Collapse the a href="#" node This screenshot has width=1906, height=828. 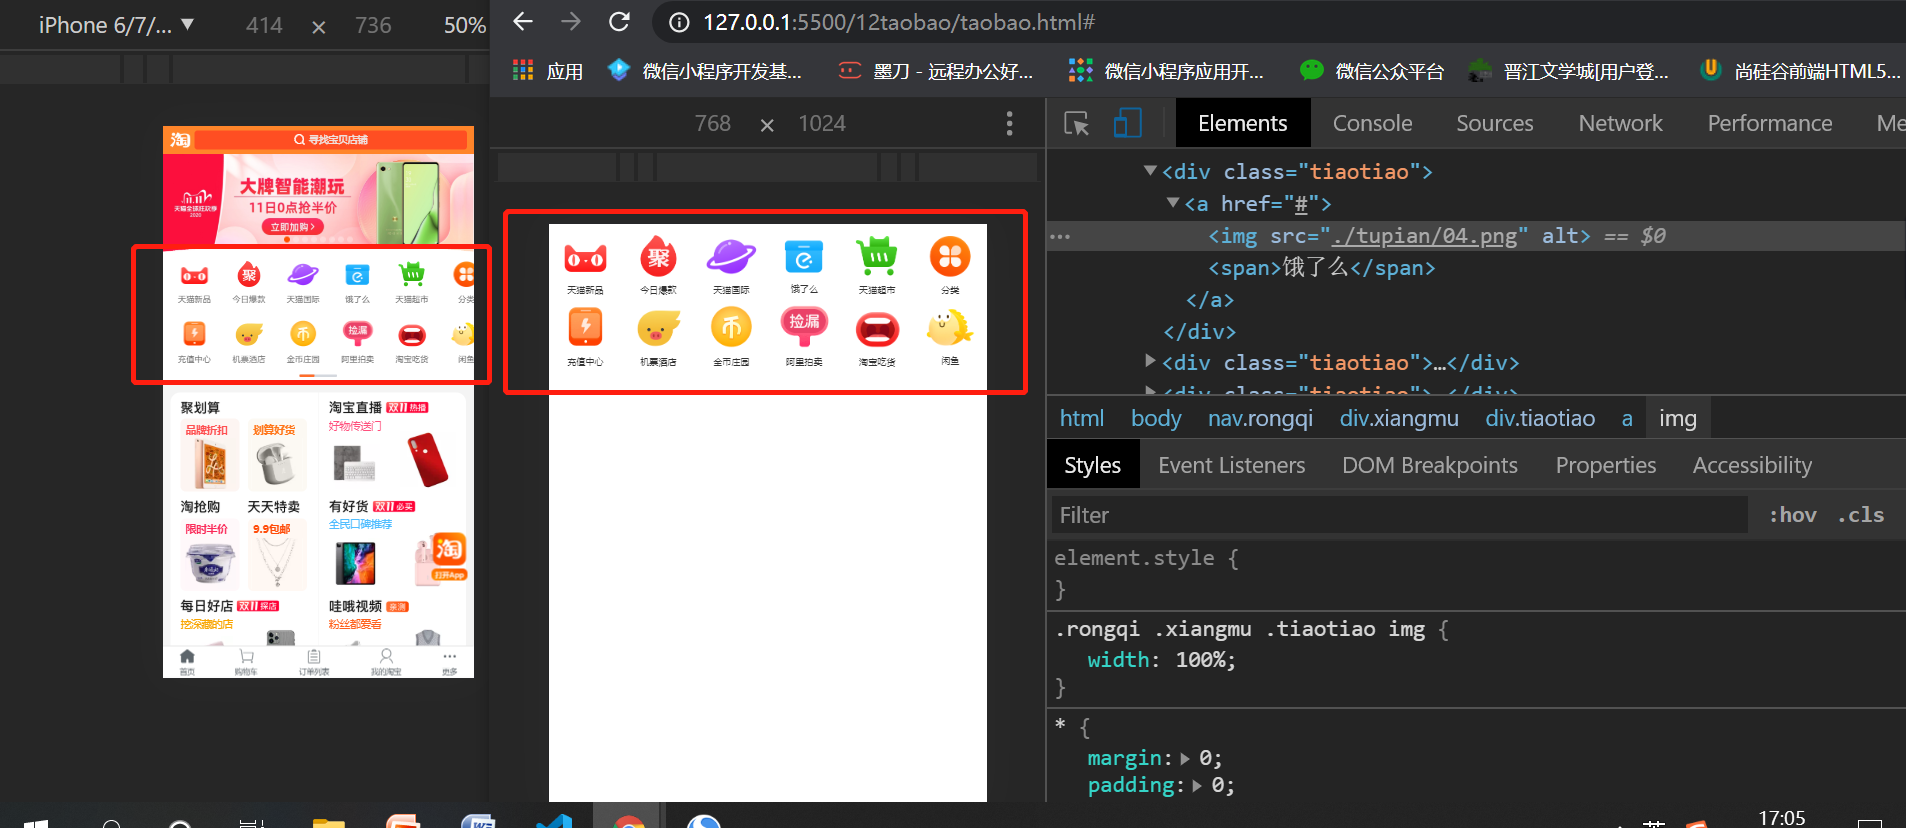pyautogui.click(x=1173, y=203)
